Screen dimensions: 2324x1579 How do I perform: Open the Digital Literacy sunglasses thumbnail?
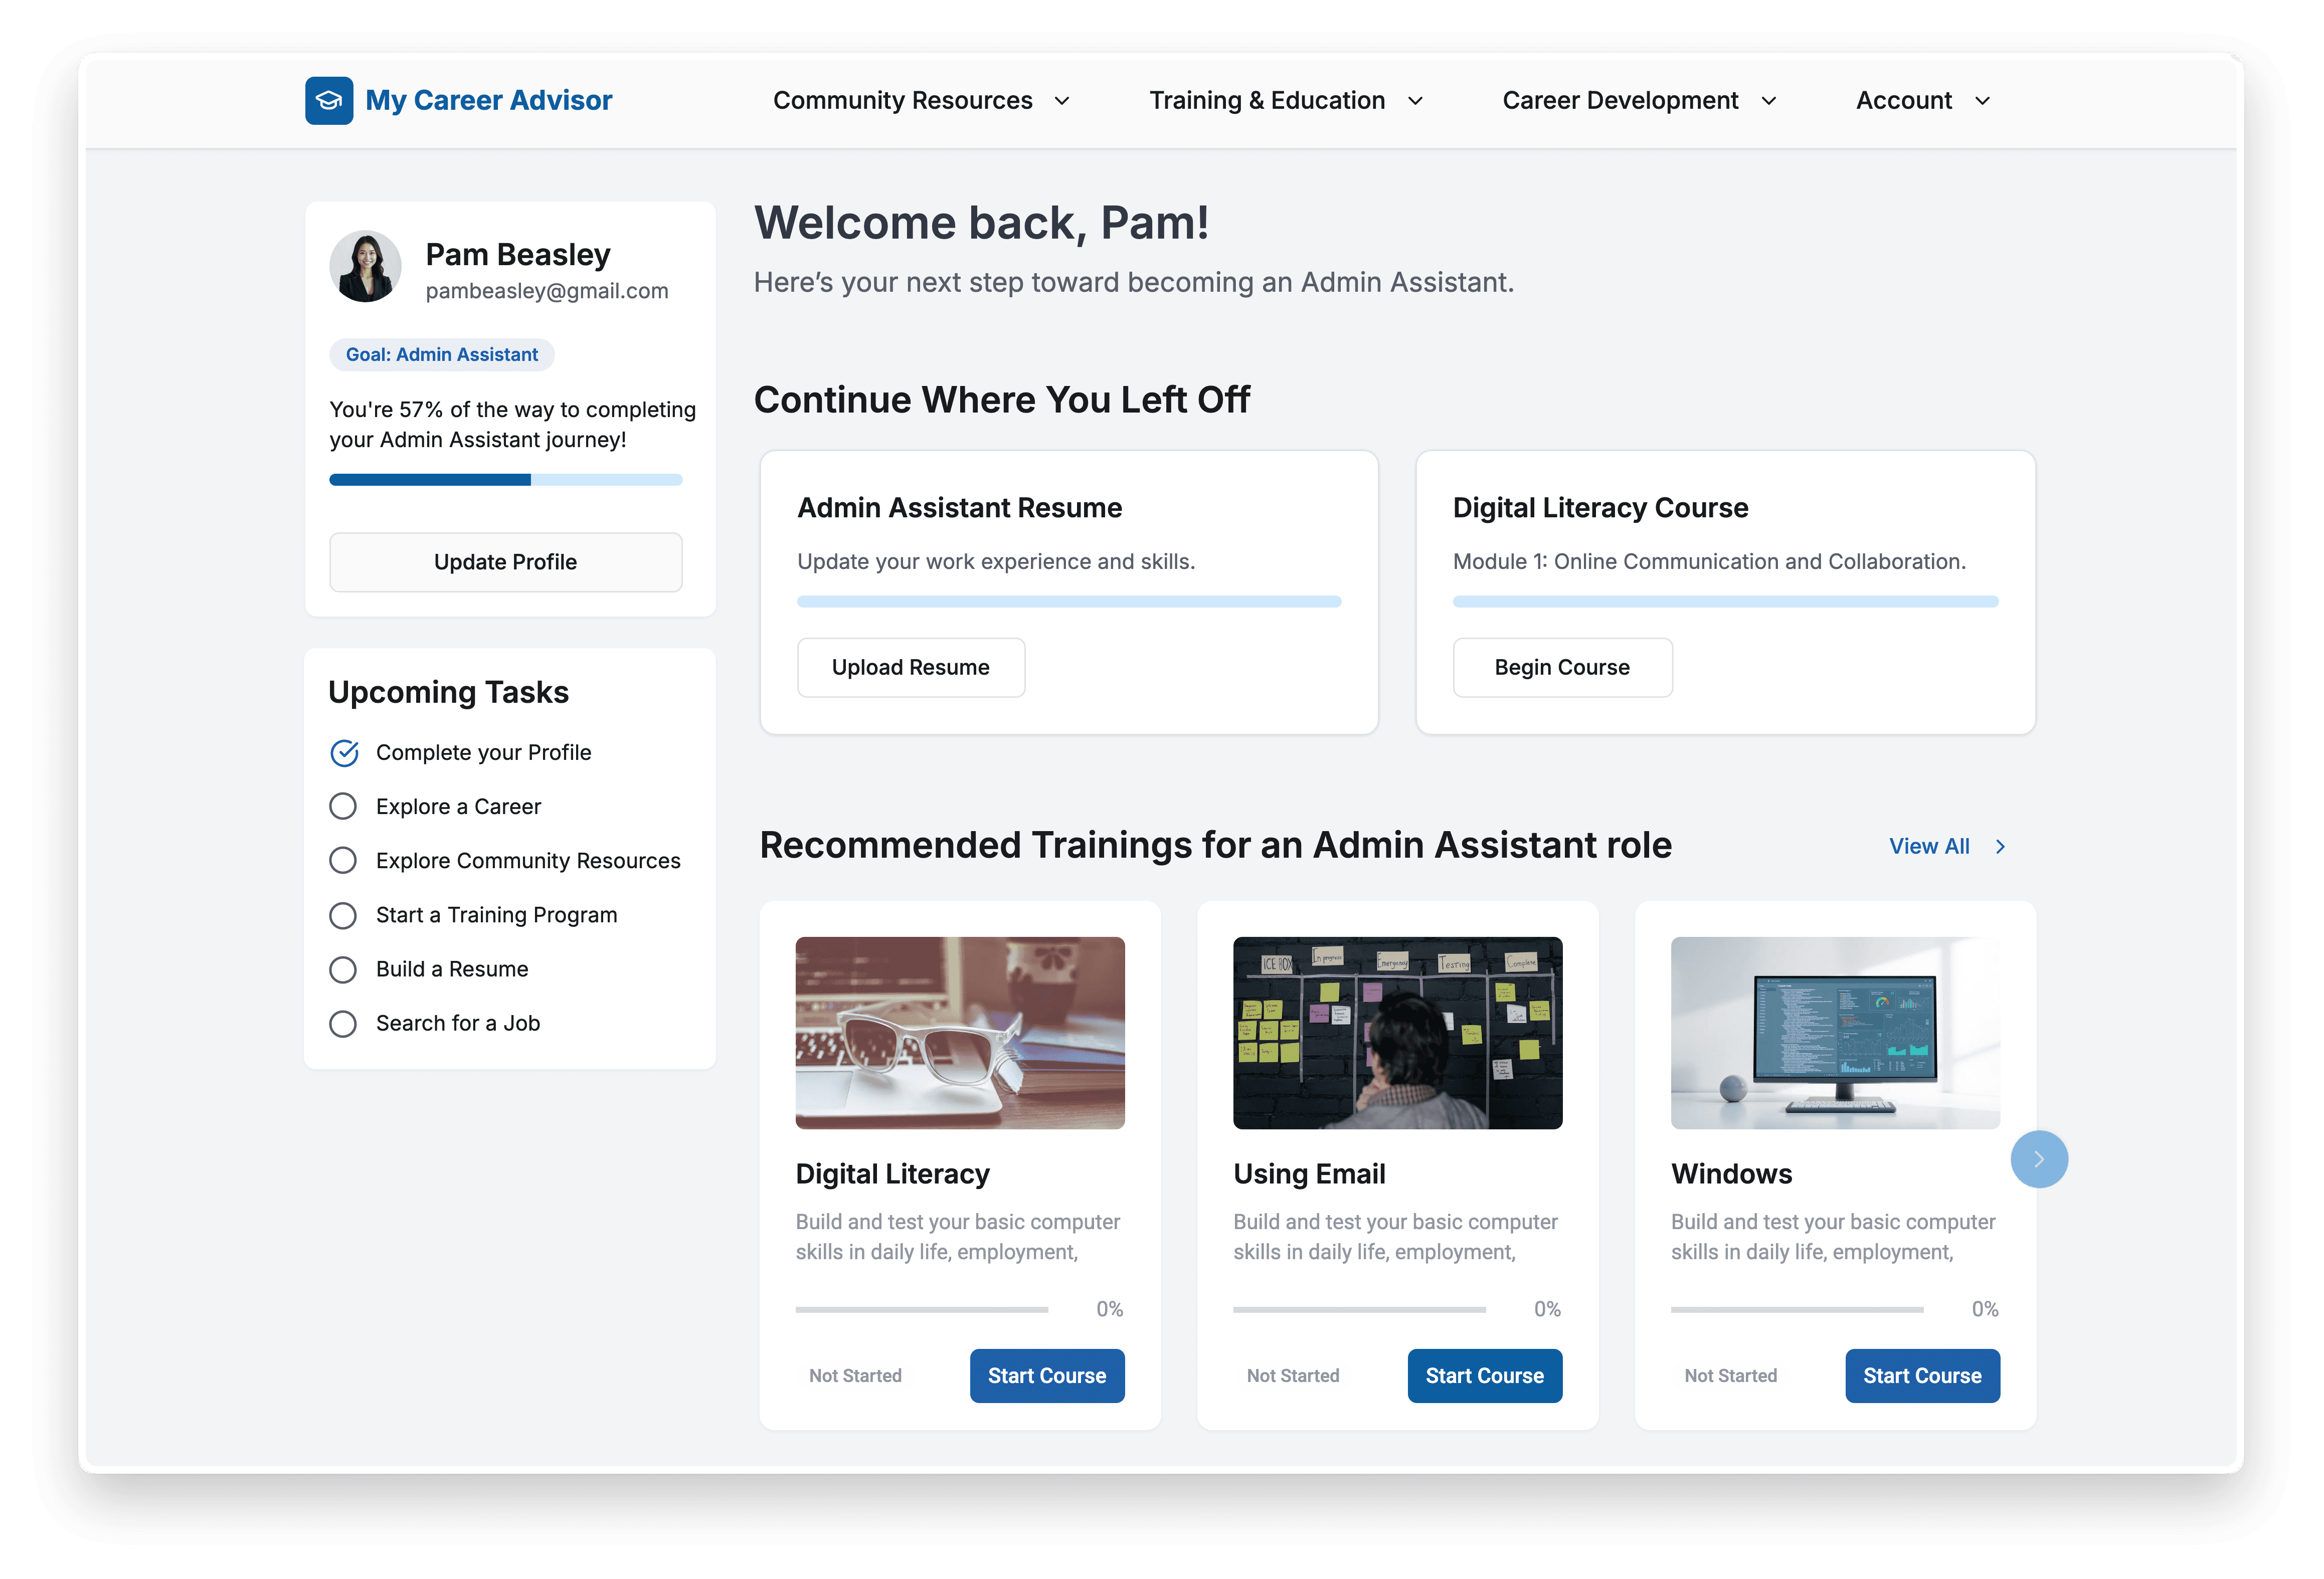pyautogui.click(x=959, y=1033)
